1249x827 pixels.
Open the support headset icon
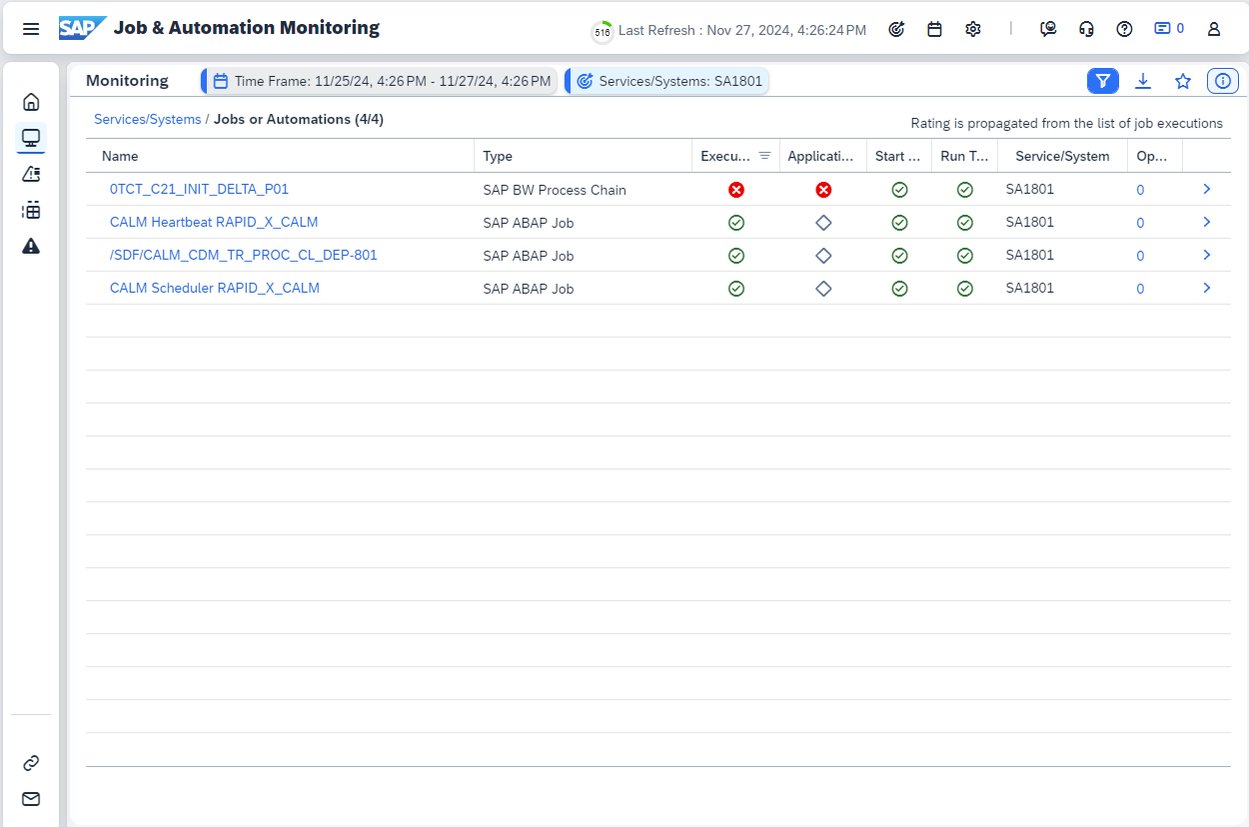1086,29
